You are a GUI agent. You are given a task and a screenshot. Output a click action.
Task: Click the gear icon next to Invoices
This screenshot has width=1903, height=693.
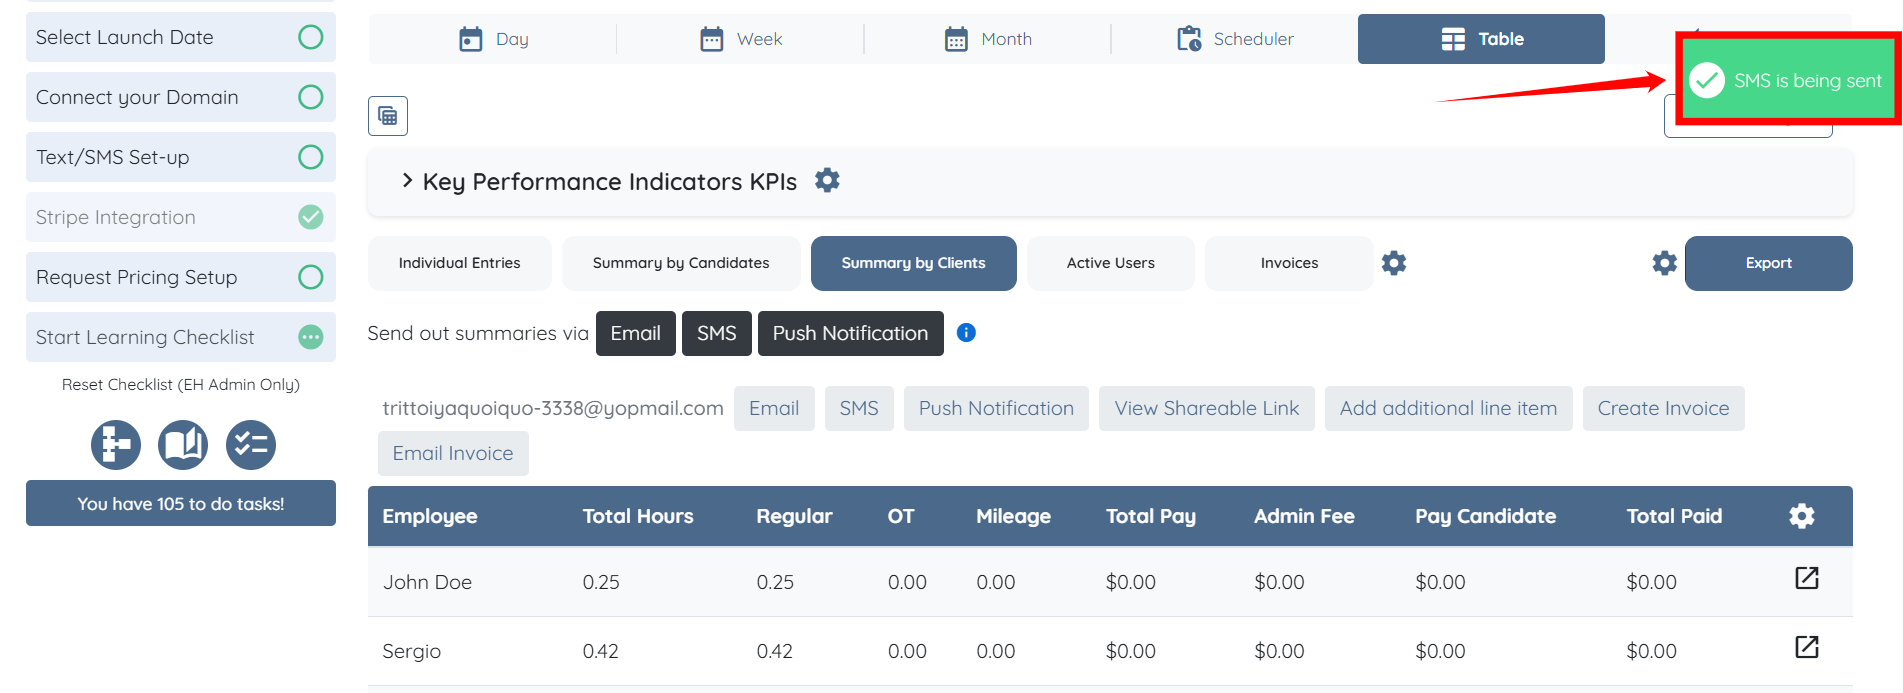(x=1393, y=263)
